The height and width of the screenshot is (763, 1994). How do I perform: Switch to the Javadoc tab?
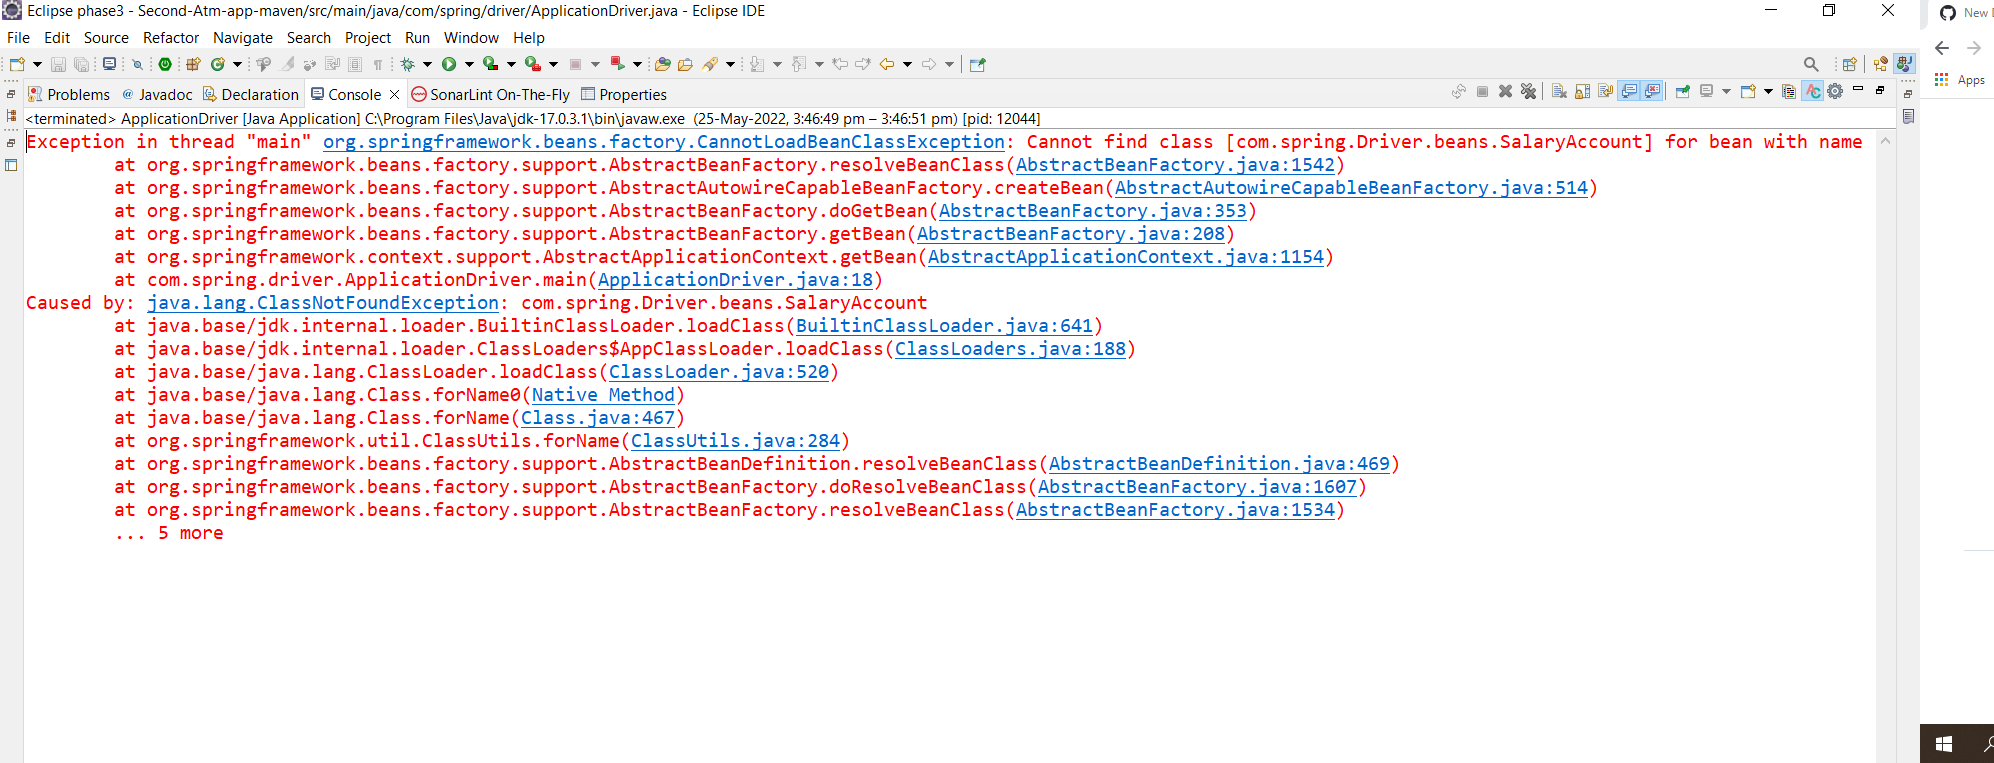coord(157,94)
